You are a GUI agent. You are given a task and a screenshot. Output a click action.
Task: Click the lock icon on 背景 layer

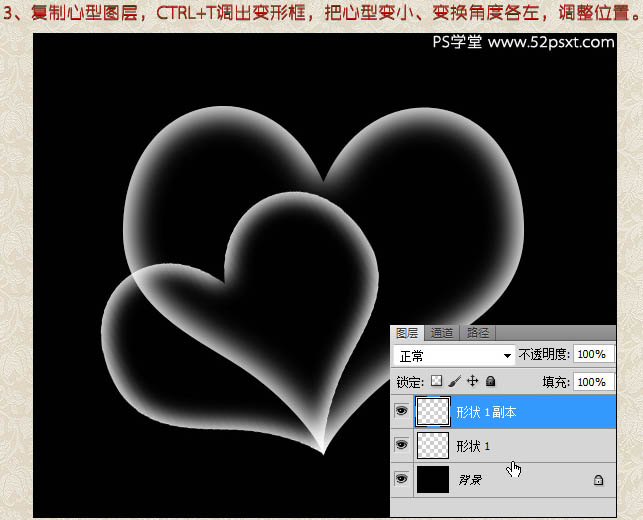point(598,480)
